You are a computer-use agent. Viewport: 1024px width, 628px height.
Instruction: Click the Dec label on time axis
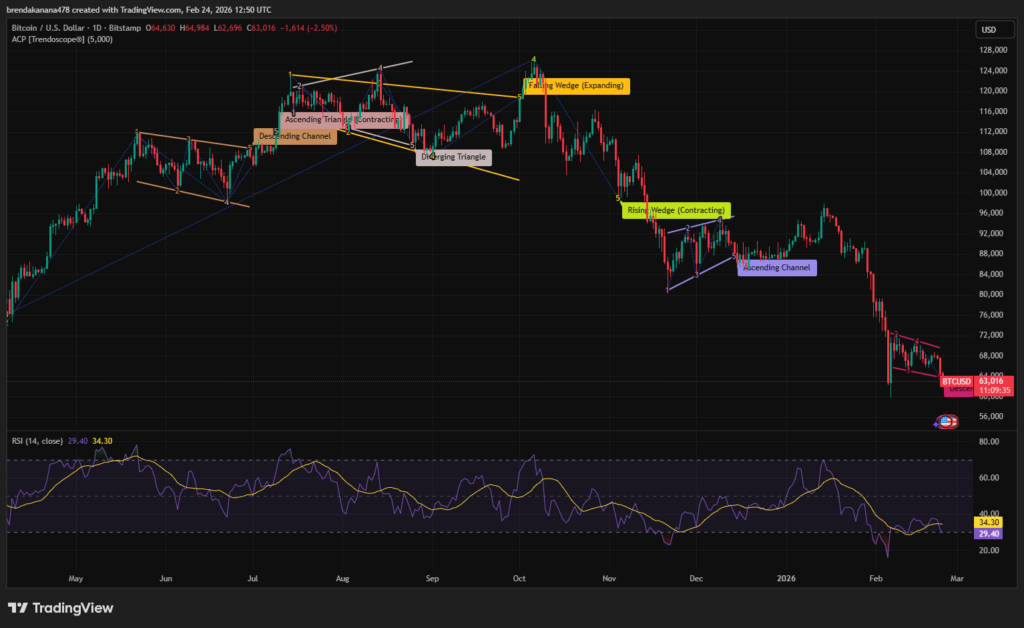[696, 578]
